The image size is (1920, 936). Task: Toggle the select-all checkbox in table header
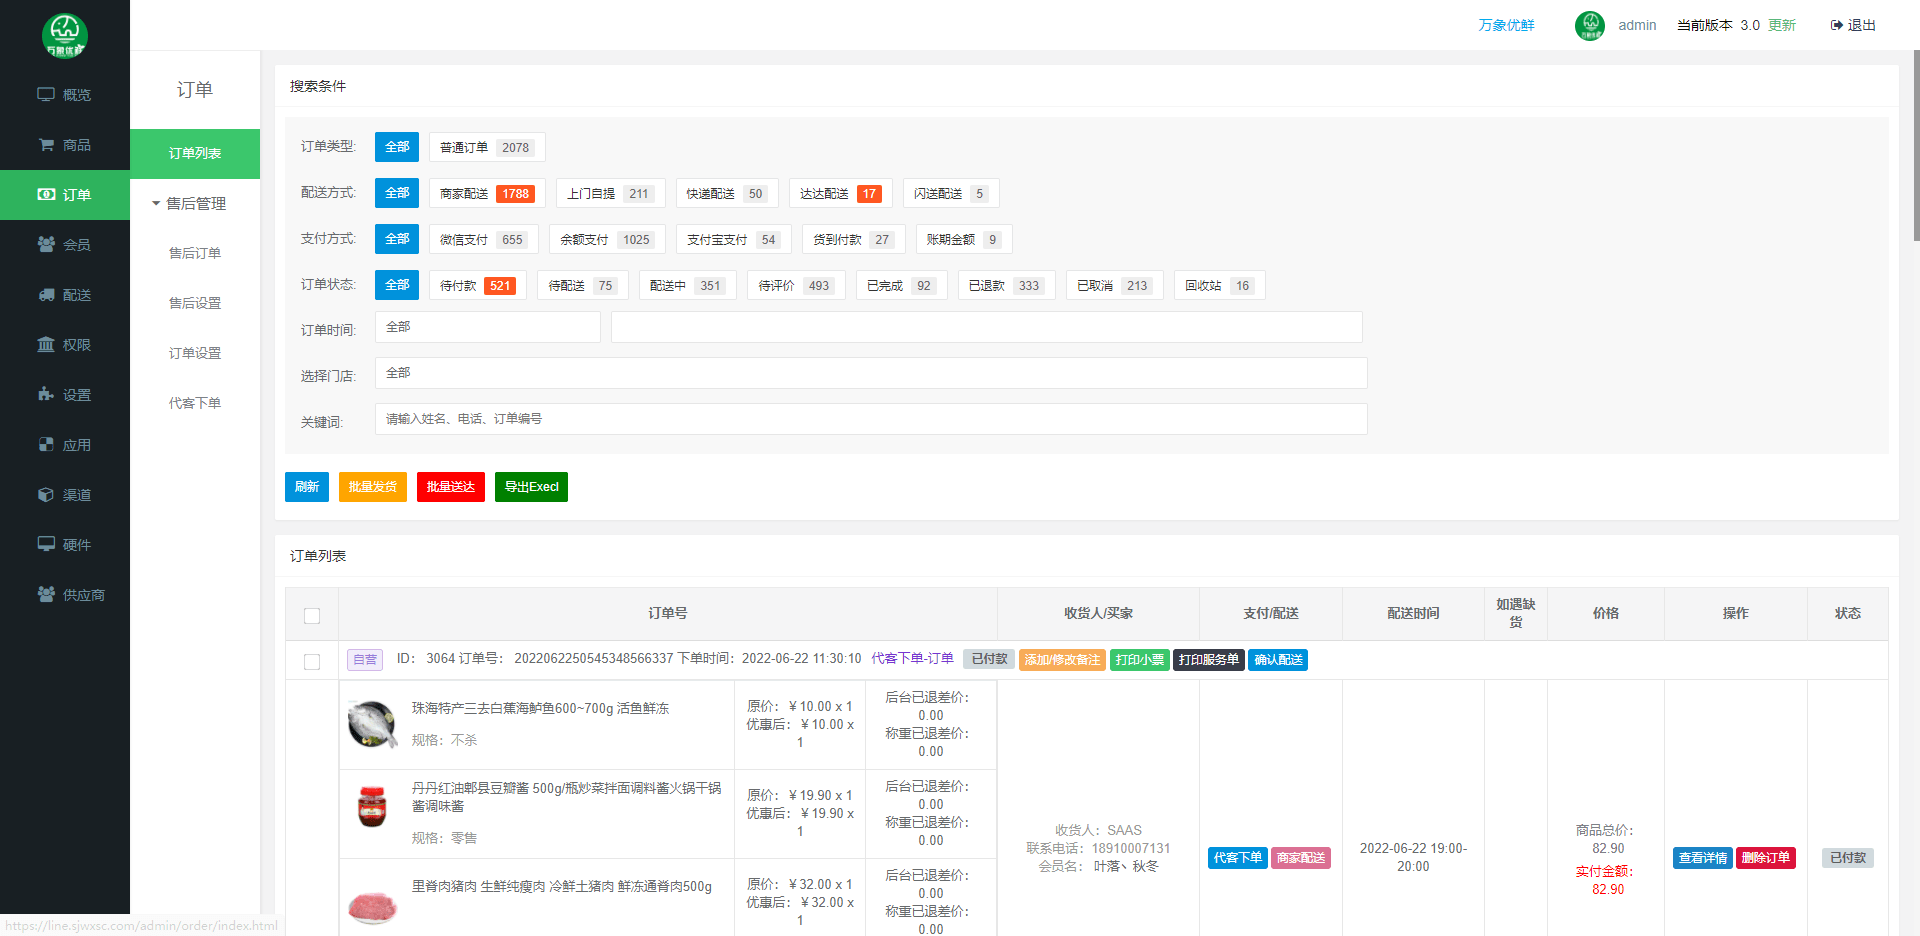(x=312, y=615)
